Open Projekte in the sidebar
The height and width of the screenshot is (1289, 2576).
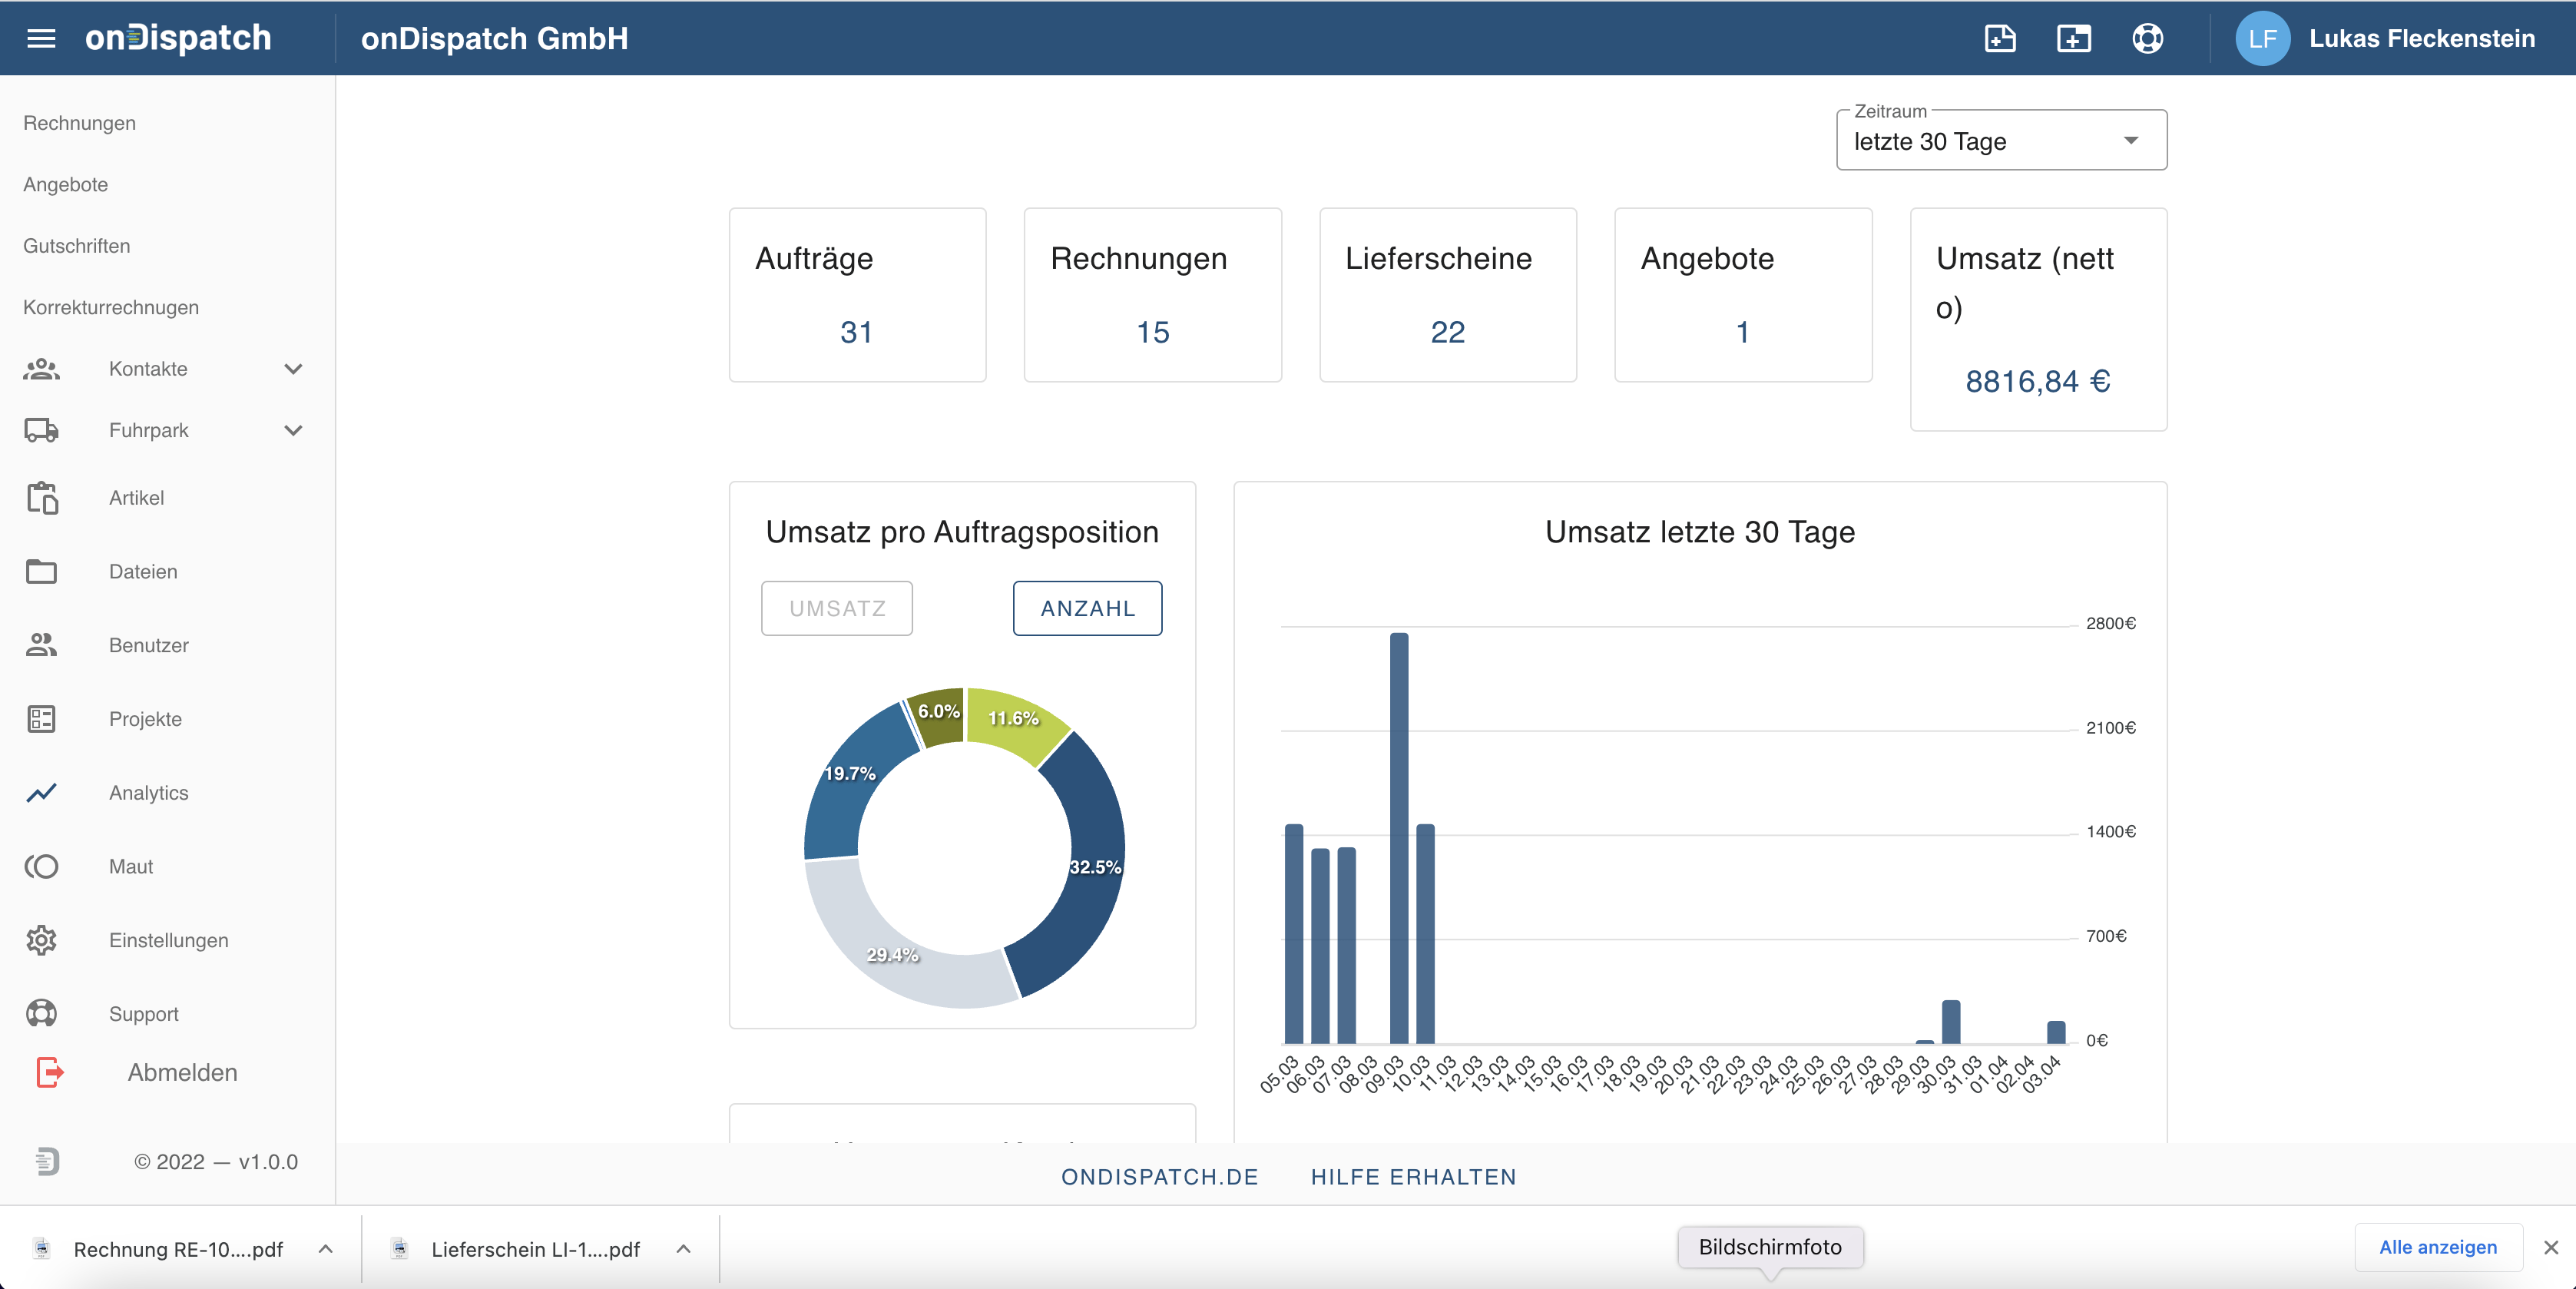(145, 719)
